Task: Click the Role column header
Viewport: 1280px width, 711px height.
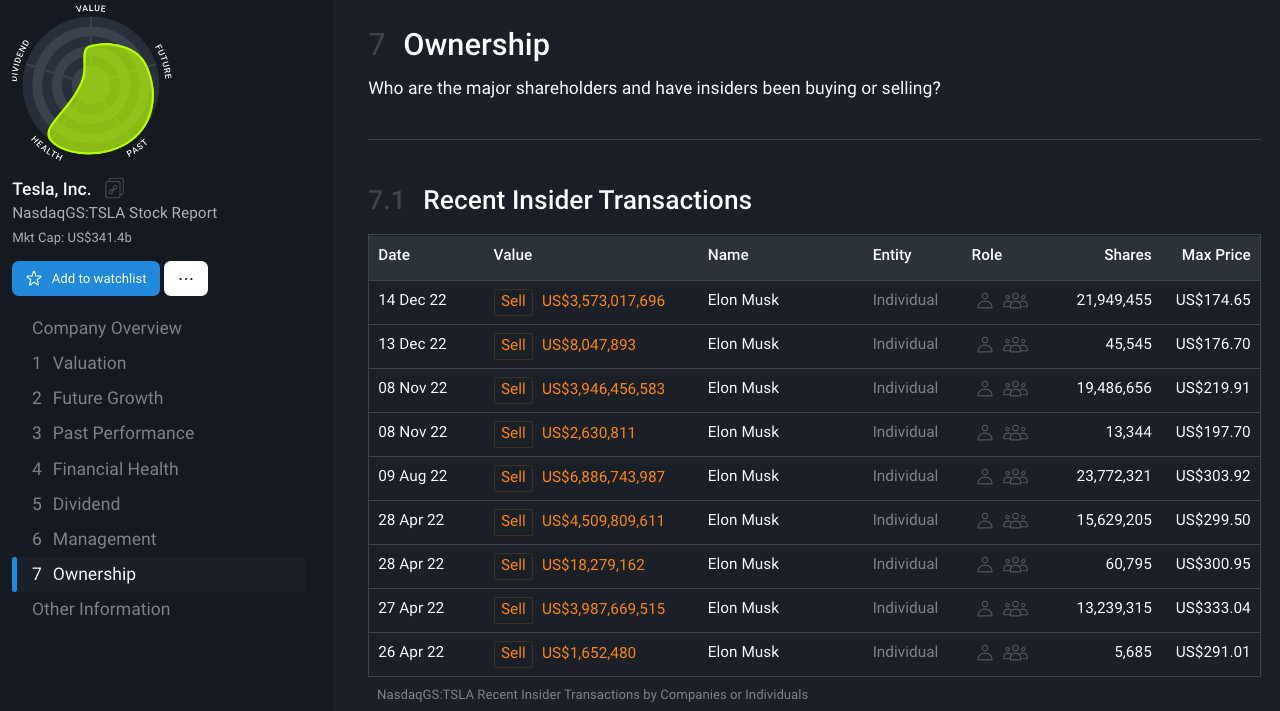Action: tap(987, 255)
